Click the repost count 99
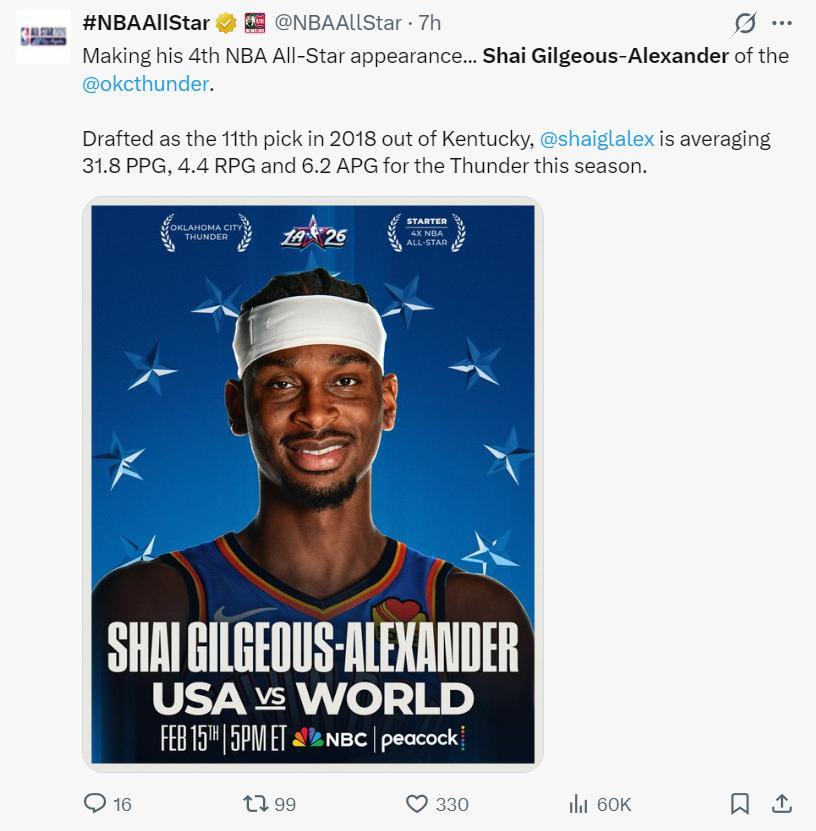 285,805
